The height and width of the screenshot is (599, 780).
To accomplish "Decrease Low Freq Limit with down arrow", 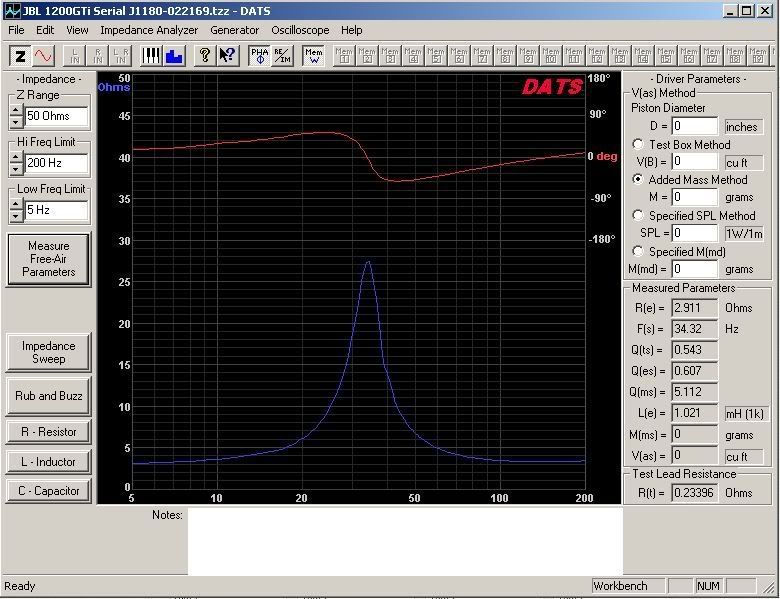I will [x=16, y=216].
